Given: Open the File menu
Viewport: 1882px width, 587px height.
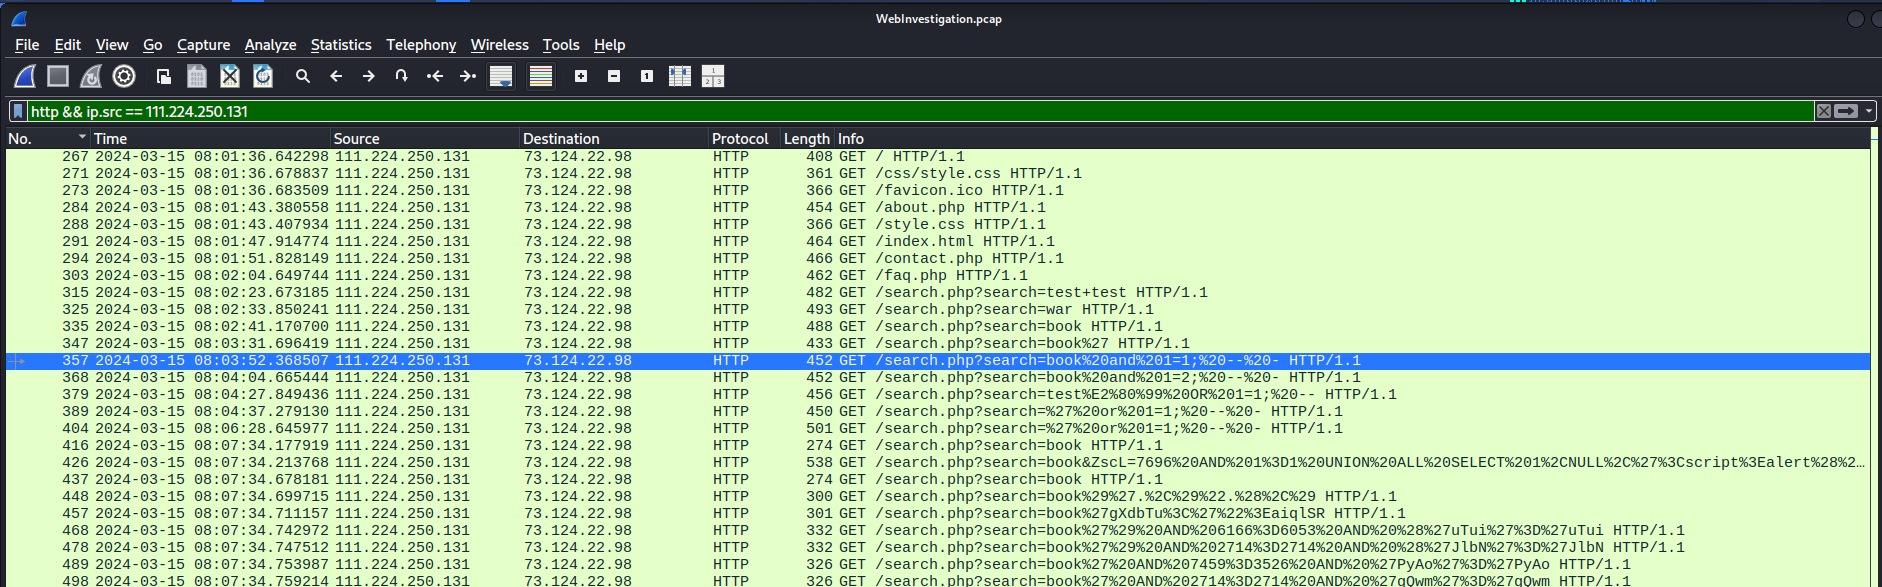Looking at the screenshot, I should [27, 45].
